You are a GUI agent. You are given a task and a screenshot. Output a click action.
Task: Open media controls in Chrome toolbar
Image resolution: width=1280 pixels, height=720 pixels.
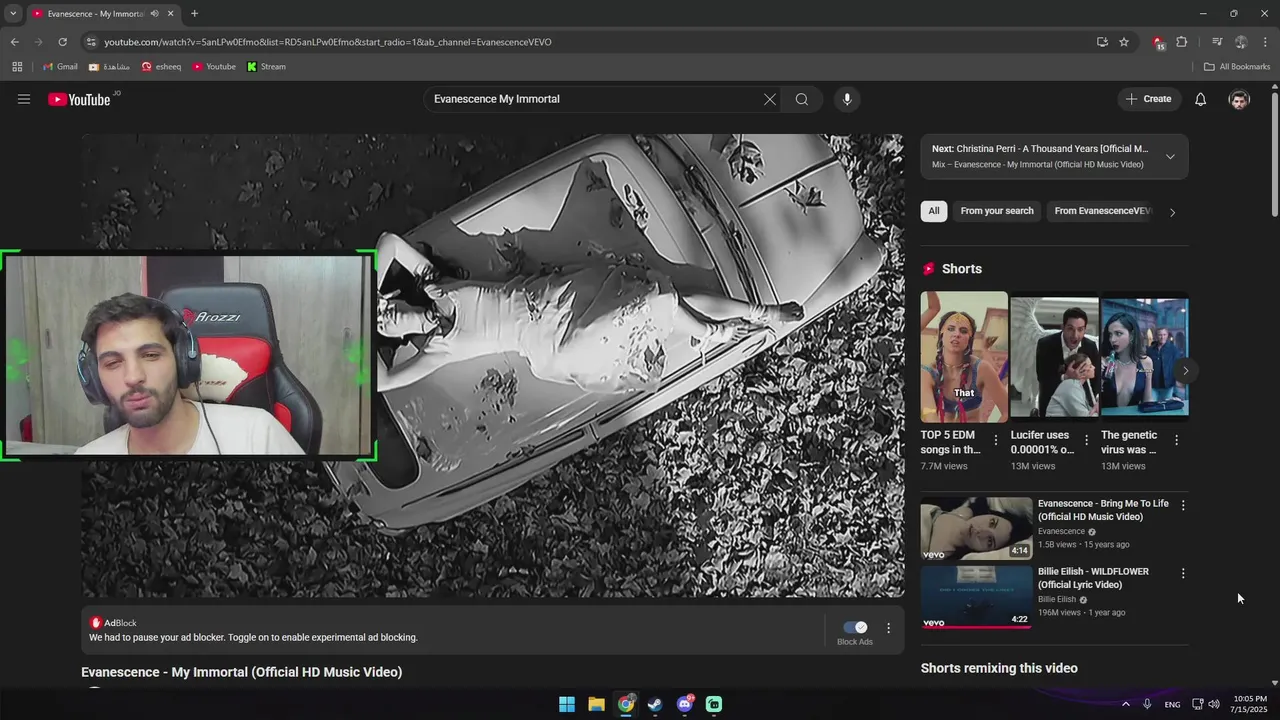(x=1217, y=42)
